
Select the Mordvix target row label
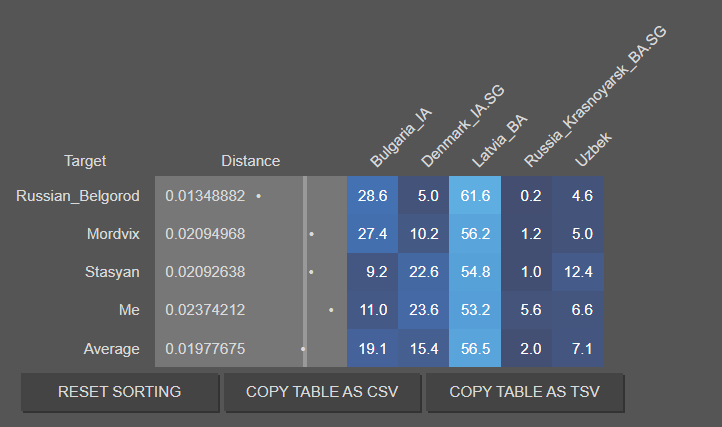(113, 234)
